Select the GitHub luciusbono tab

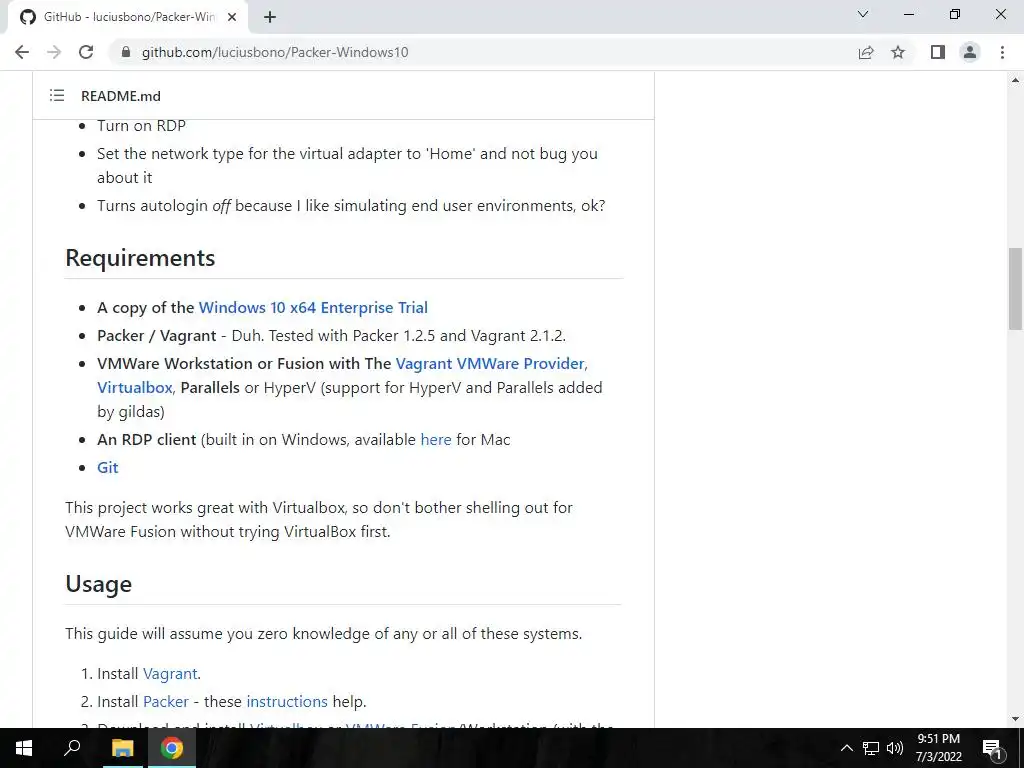point(128,17)
